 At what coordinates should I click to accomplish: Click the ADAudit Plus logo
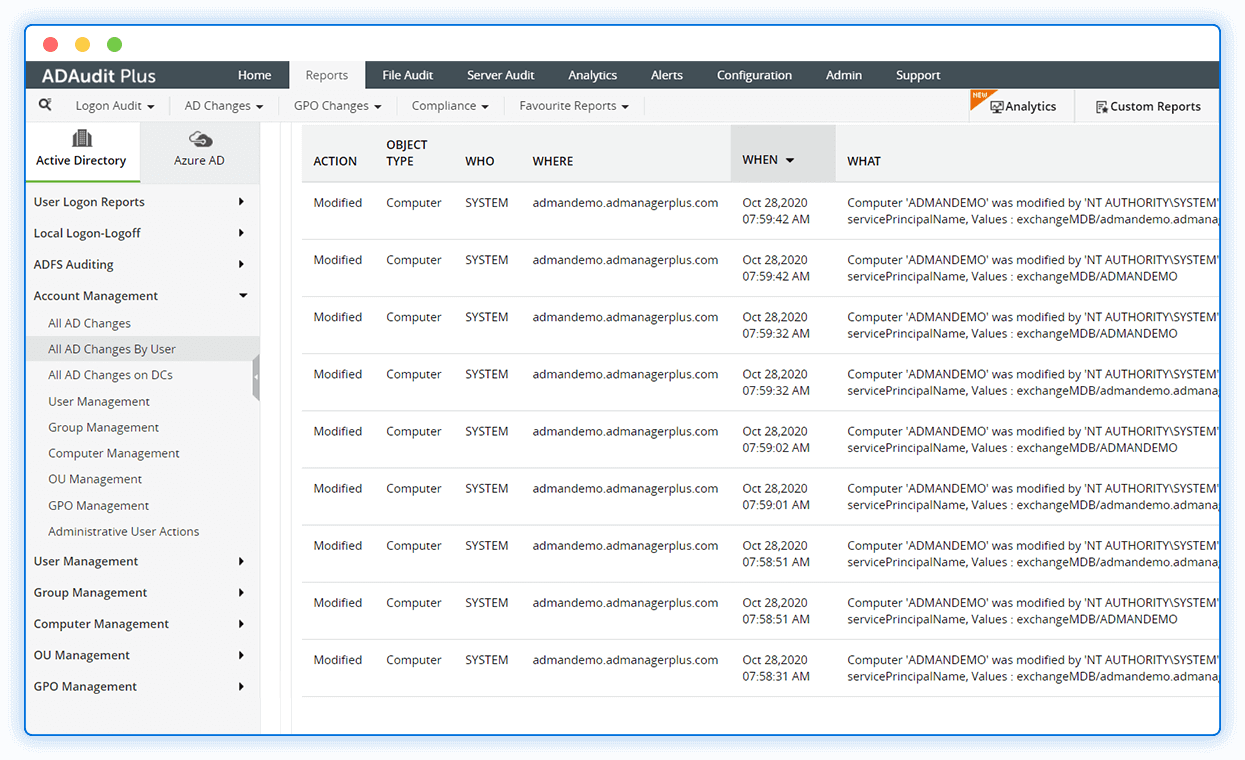[x=98, y=75]
